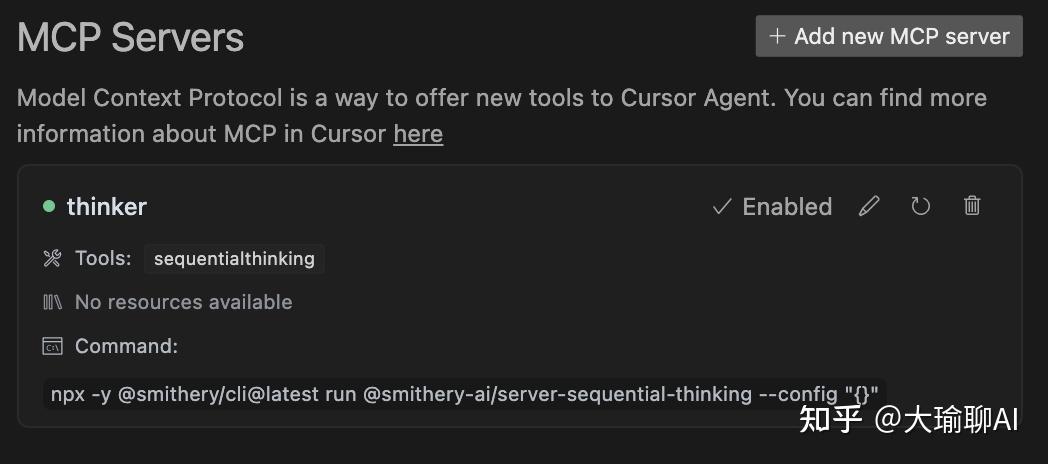The width and height of the screenshot is (1048, 464).
Task: Click the green status dot beside thinker
Action: pyautogui.click(x=49, y=206)
